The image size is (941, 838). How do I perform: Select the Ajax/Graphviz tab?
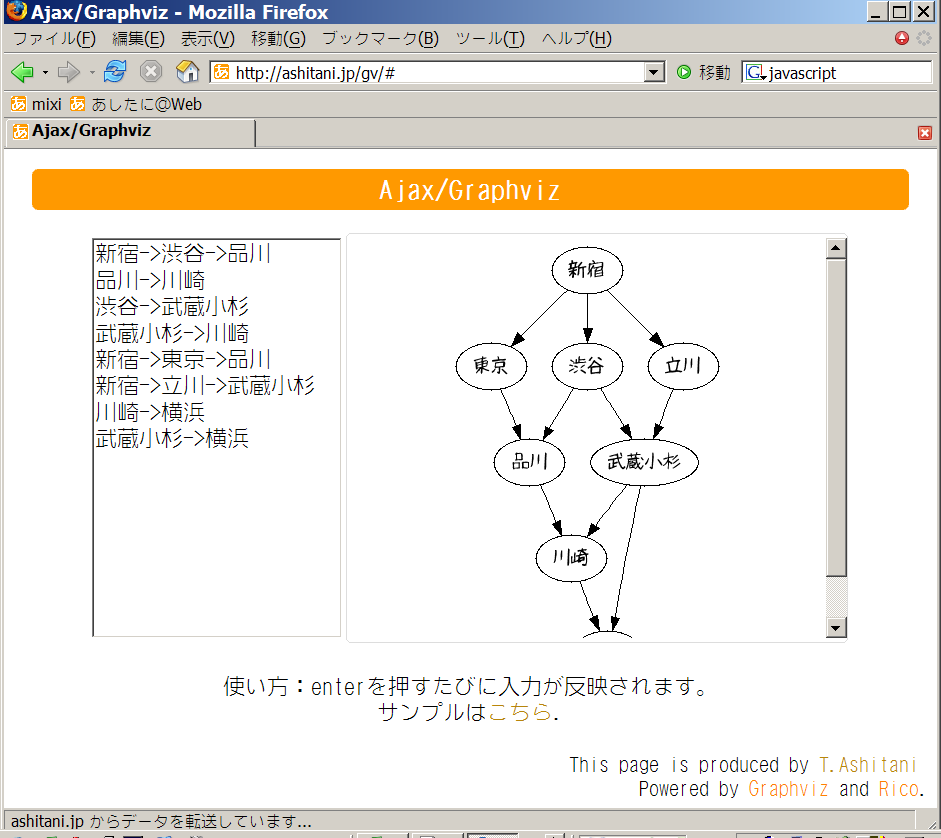click(130, 133)
